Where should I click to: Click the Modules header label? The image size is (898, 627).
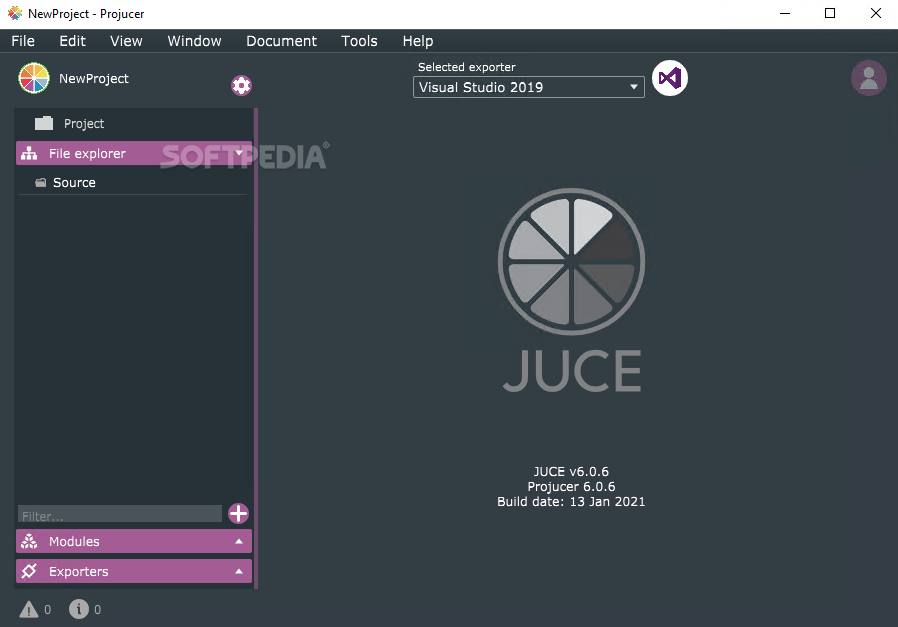(74, 541)
